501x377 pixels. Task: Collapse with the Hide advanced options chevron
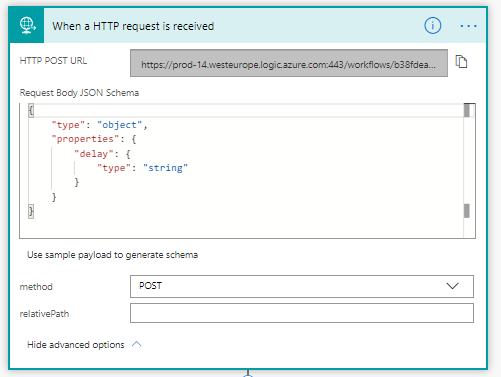137,344
